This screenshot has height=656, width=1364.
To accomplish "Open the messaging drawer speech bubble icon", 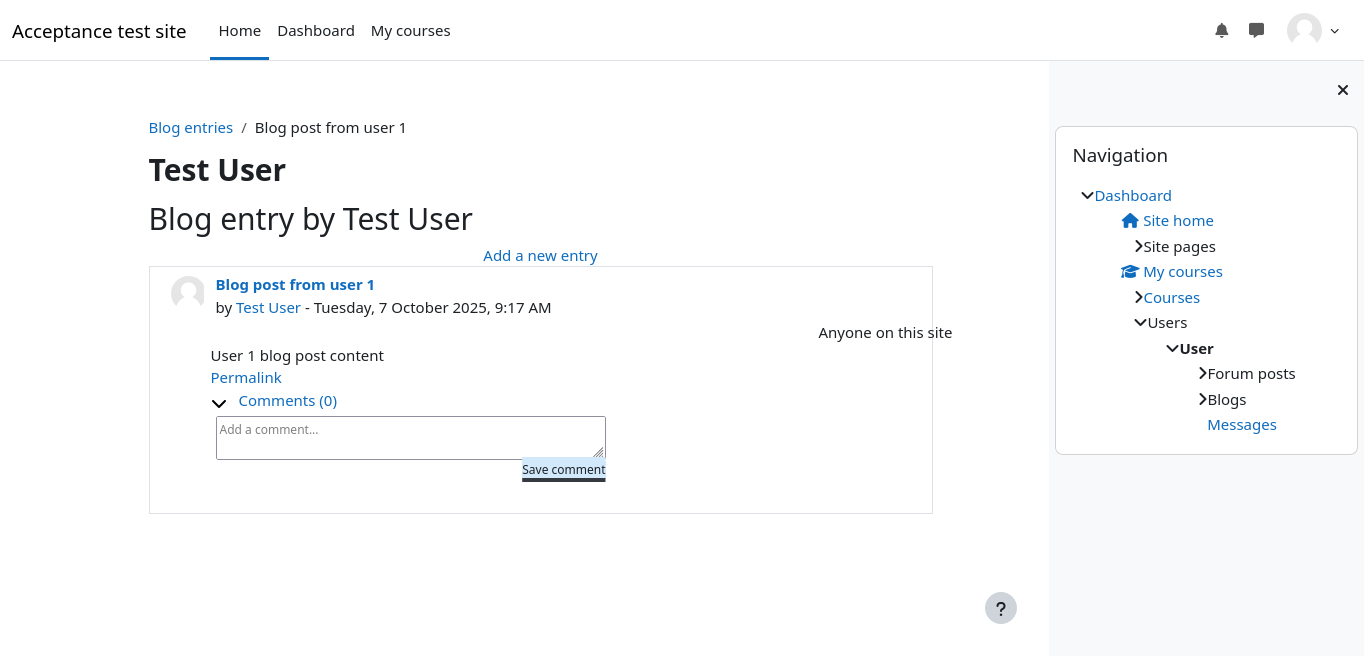I will (x=1256, y=30).
